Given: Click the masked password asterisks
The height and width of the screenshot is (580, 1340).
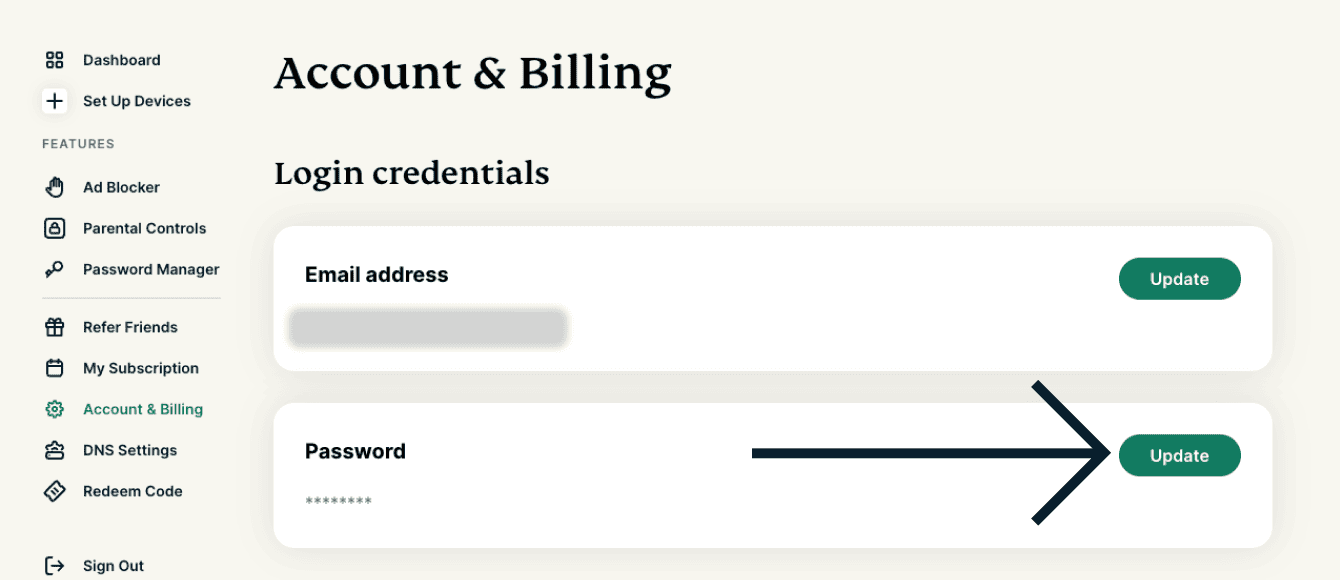Looking at the screenshot, I should (338, 501).
